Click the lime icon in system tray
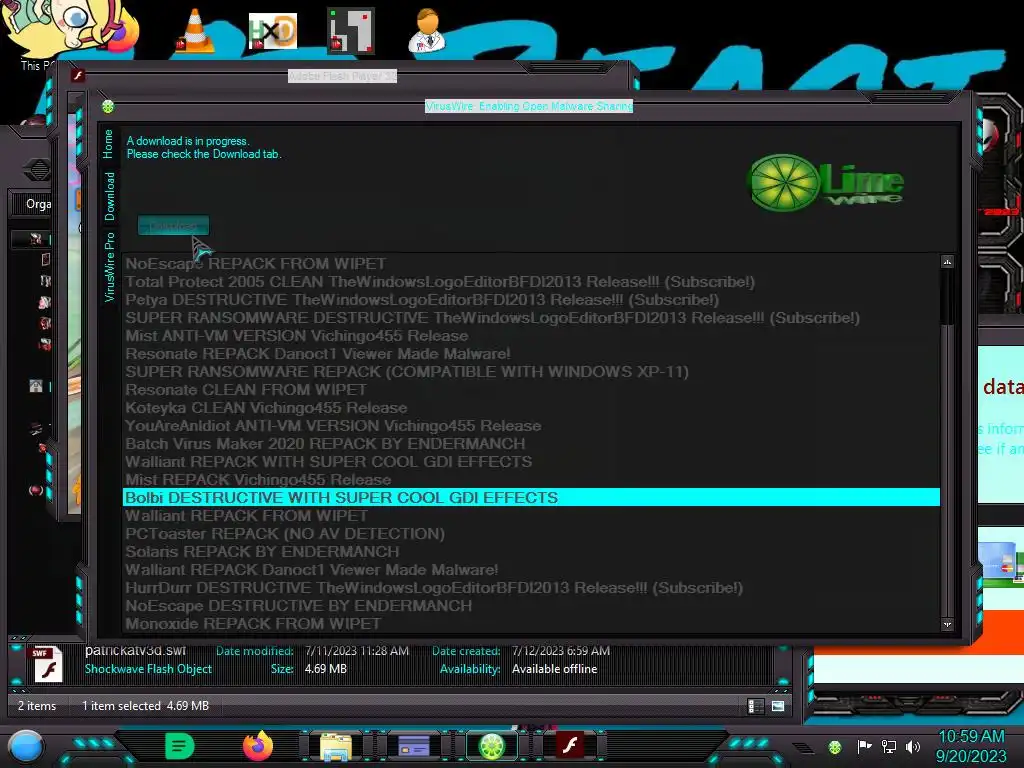 click(x=835, y=747)
